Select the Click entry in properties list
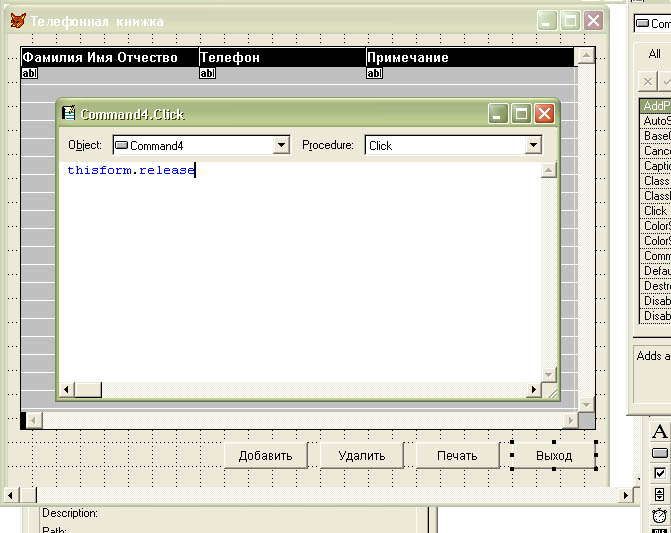 point(655,211)
